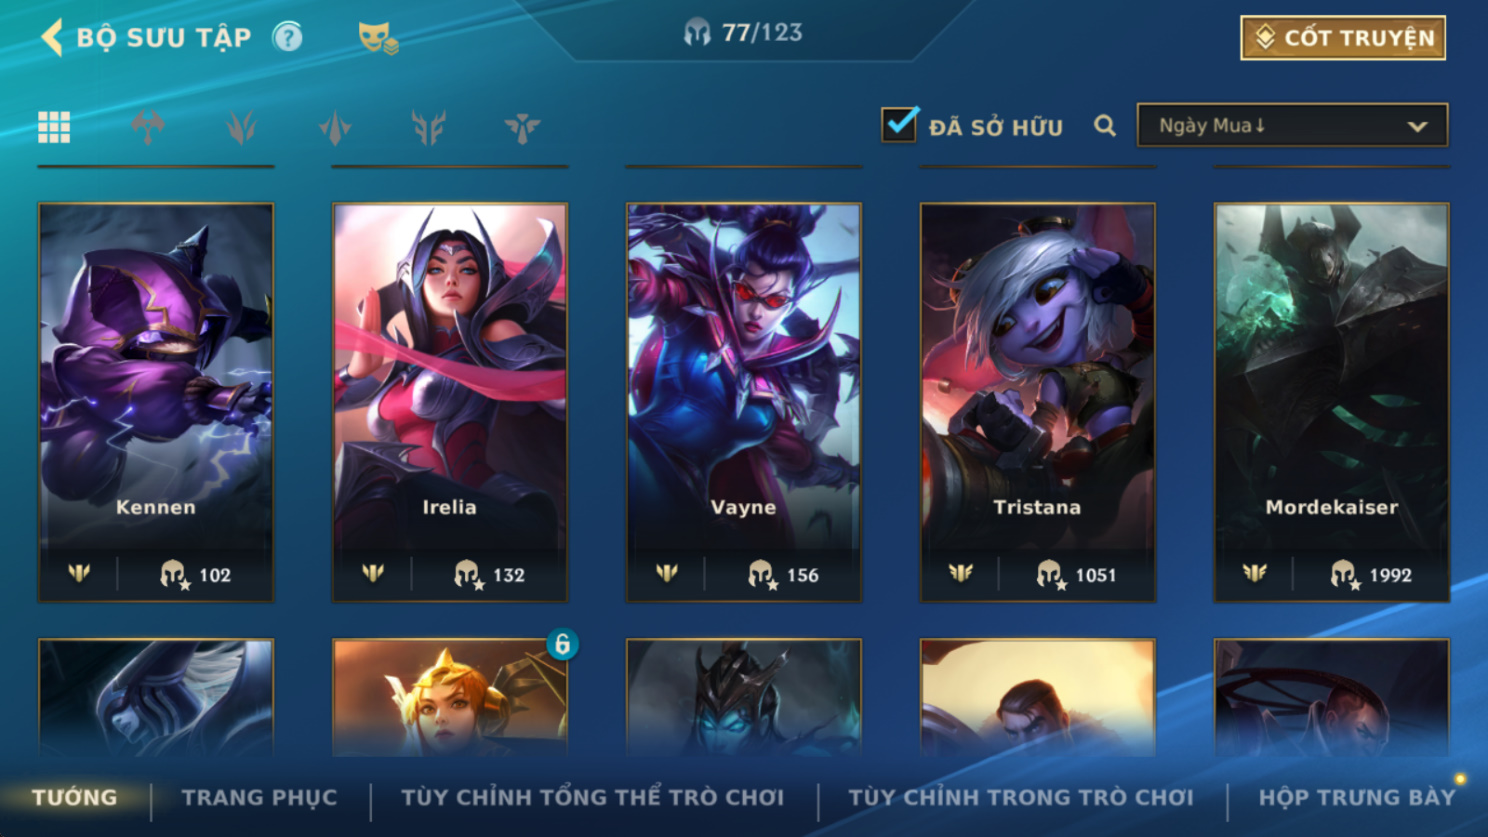
Task: Filter champions by the fourth role icon
Action: click(428, 127)
